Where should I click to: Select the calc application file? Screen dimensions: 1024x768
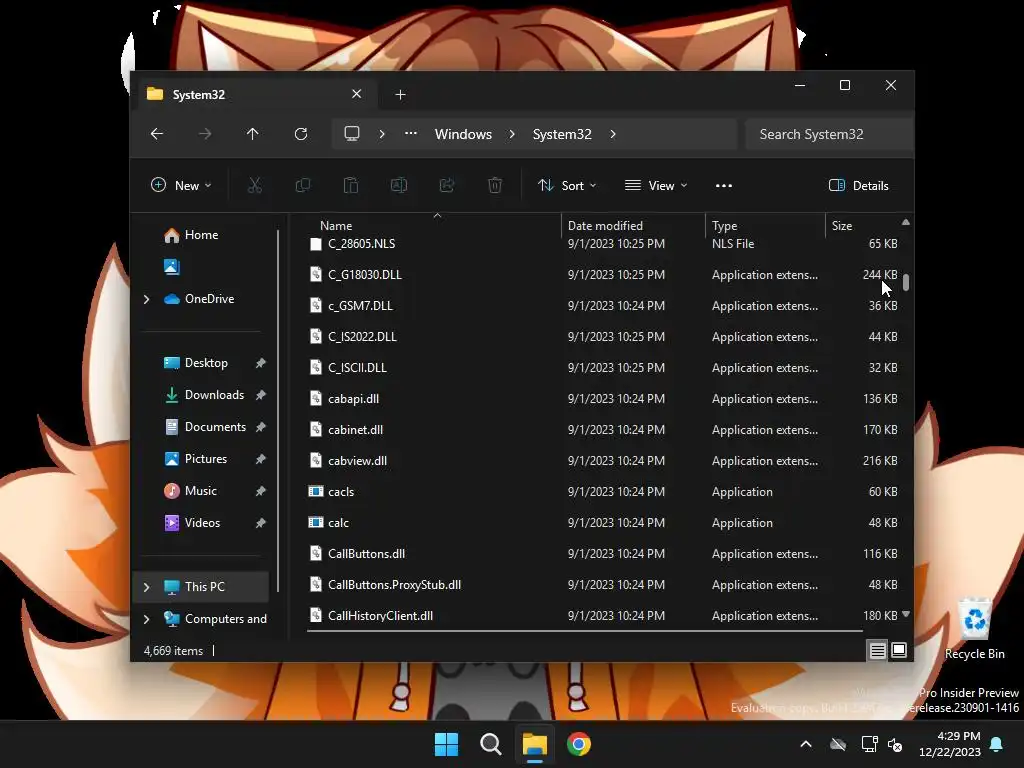point(603,522)
